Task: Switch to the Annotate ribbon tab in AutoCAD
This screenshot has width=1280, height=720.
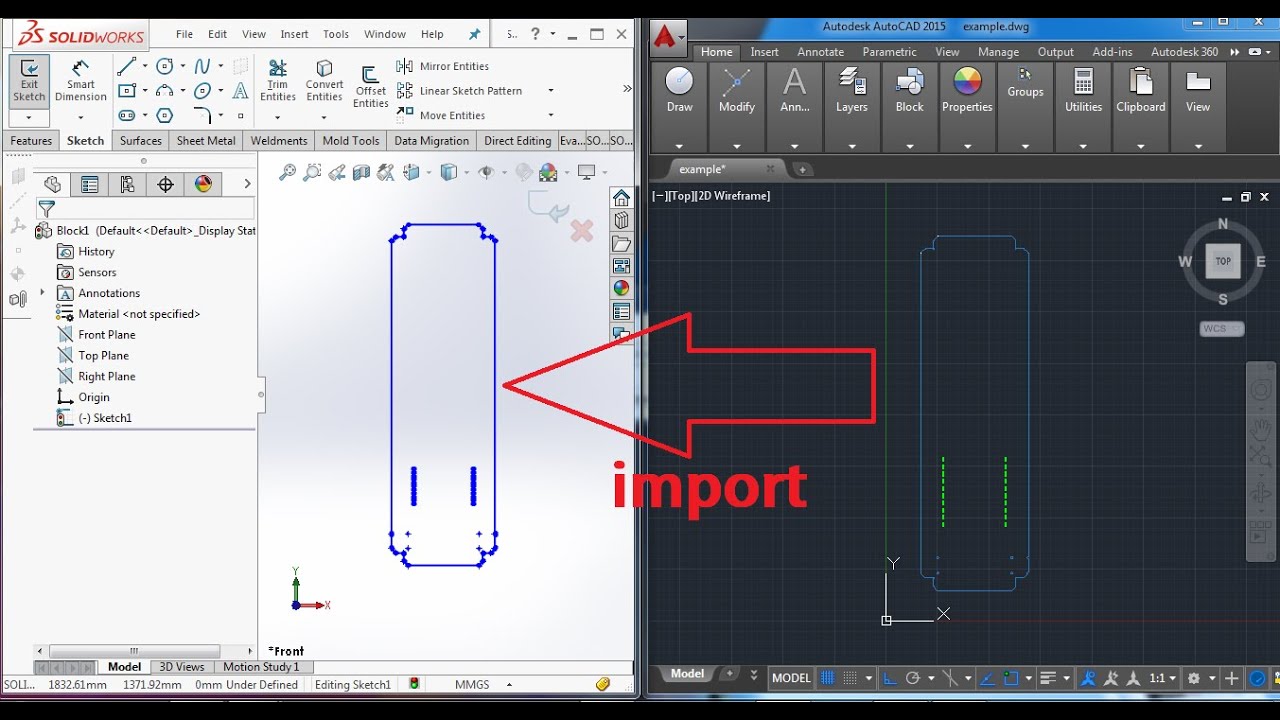Action: pos(820,52)
